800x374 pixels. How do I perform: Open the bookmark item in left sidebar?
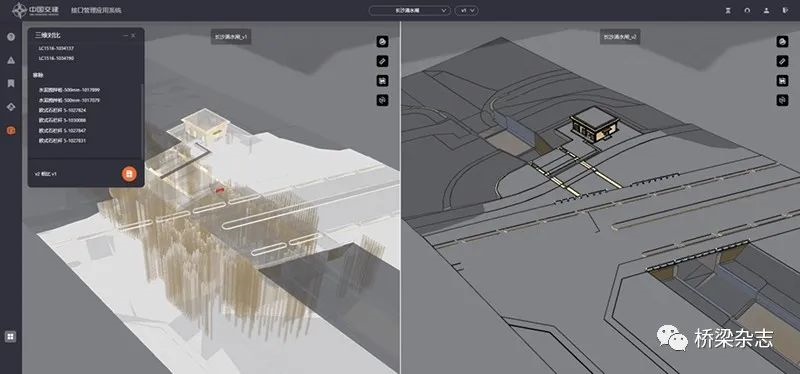tap(11, 83)
